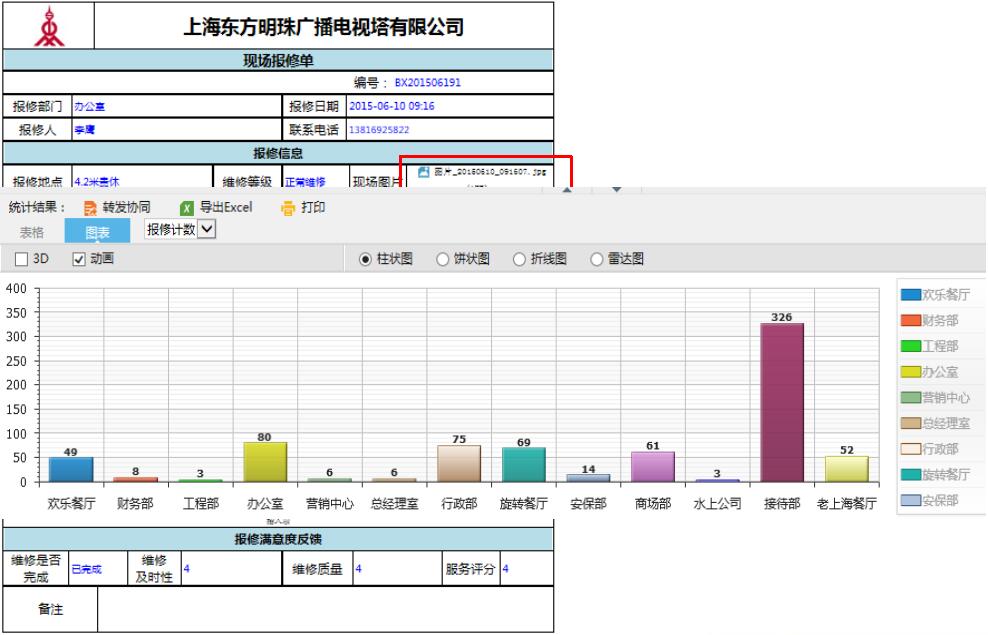Click the 报修日期 value 2015-06-10 09:16

pos(392,106)
